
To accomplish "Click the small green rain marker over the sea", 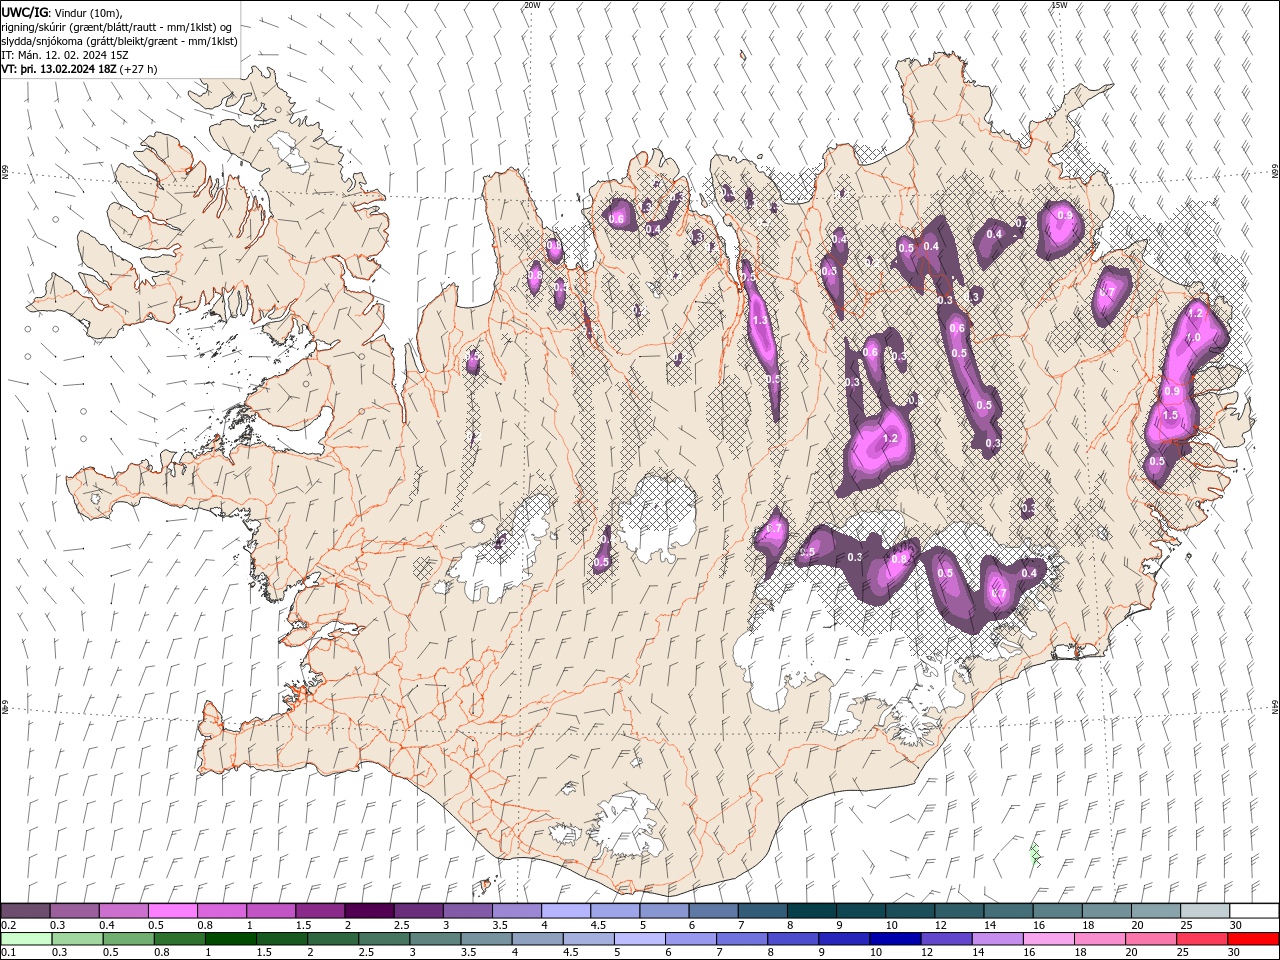I will (x=1036, y=854).
